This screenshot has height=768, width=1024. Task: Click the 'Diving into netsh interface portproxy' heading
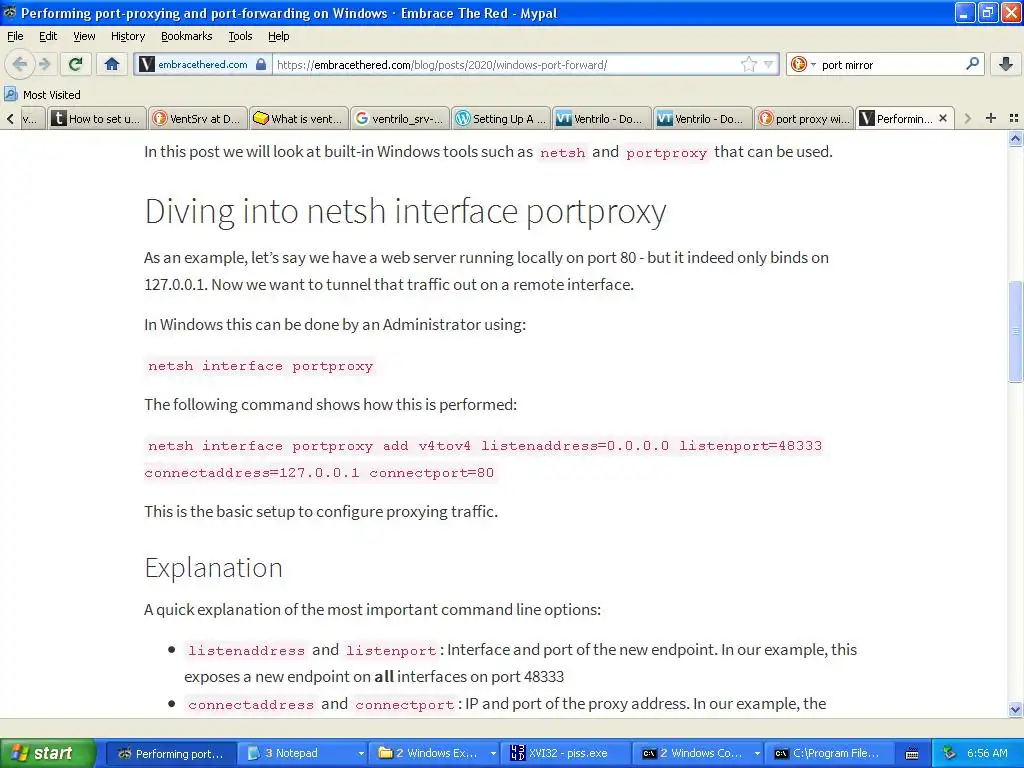tap(406, 211)
